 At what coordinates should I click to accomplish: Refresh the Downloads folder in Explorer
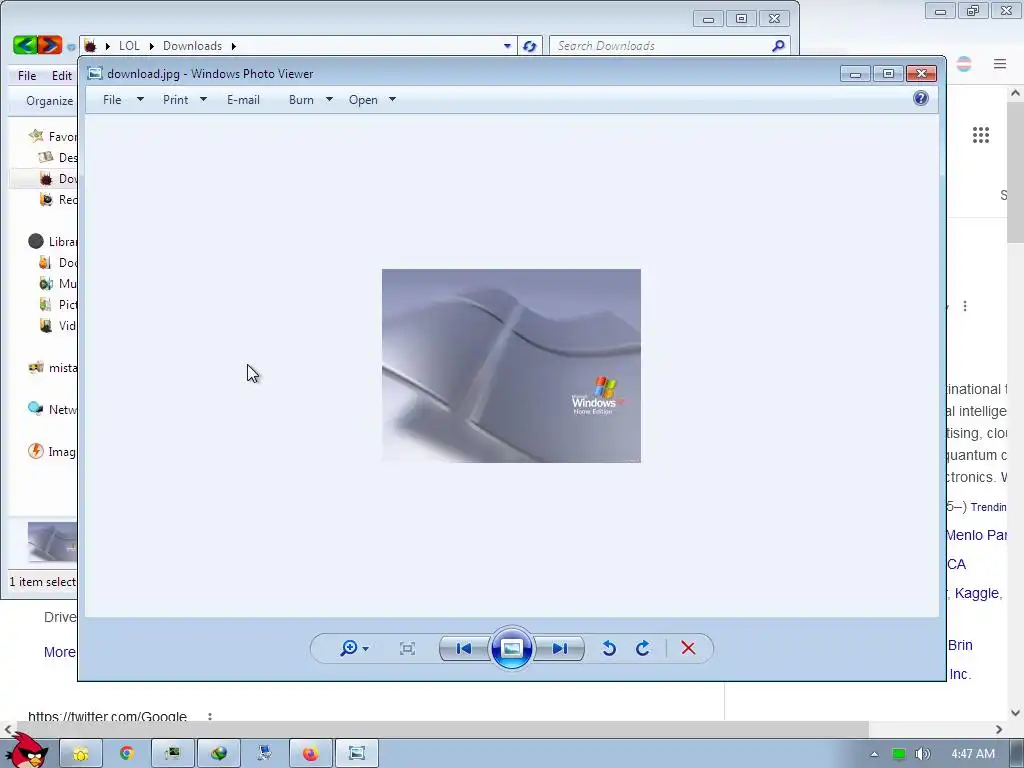click(530, 46)
